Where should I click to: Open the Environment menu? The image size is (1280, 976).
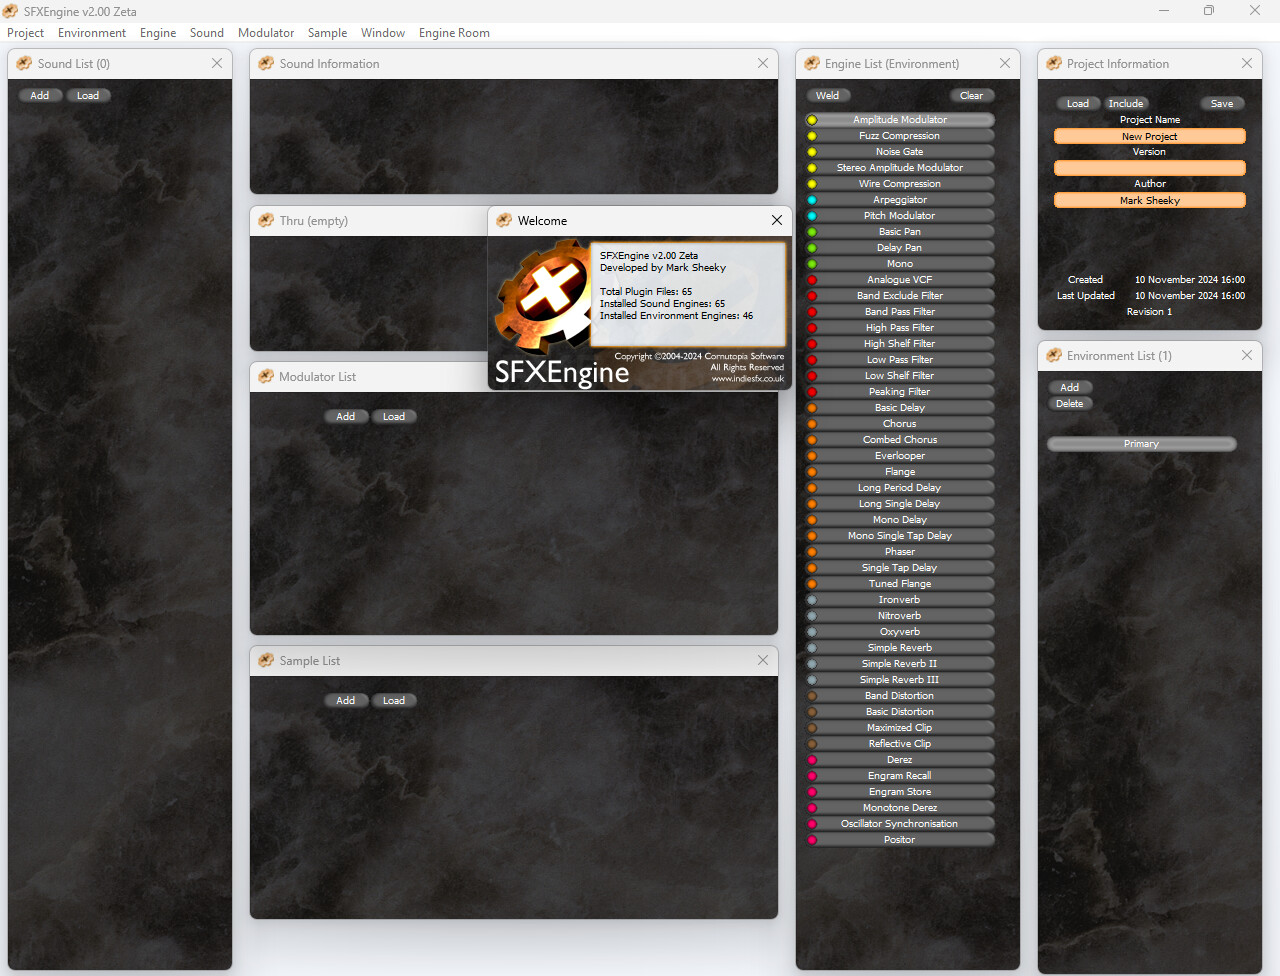click(92, 33)
